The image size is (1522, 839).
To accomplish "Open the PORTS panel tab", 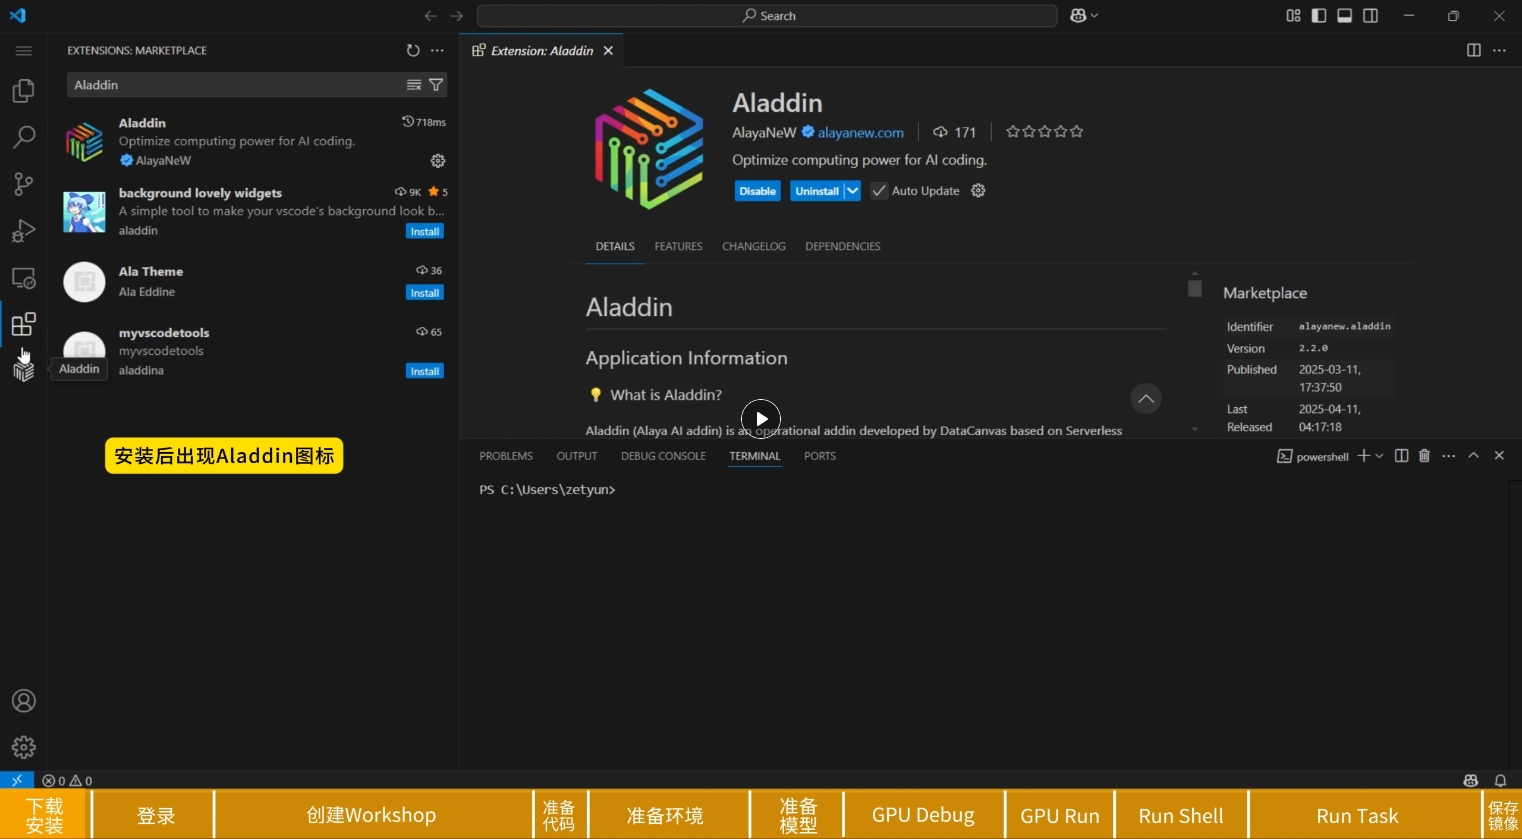I will click(x=820, y=456).
